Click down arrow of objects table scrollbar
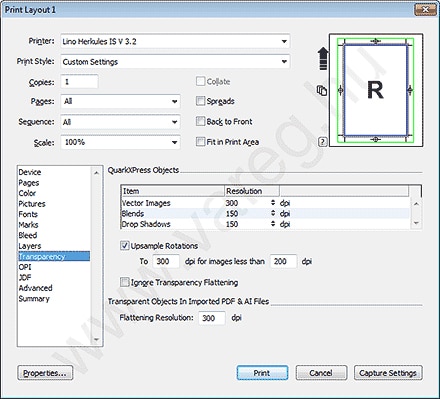Screen dimensions: 440x399 tap(416, 223)
